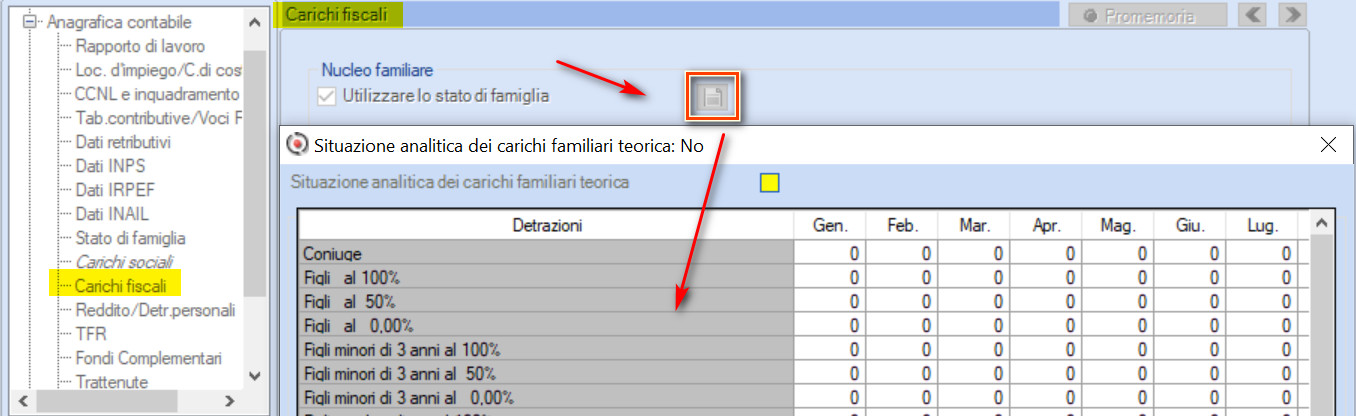The width and height of the screenshot is (1356, 416).
Task: Select CCNL e inquadramento tree item
Action: (x=157, y=94)
